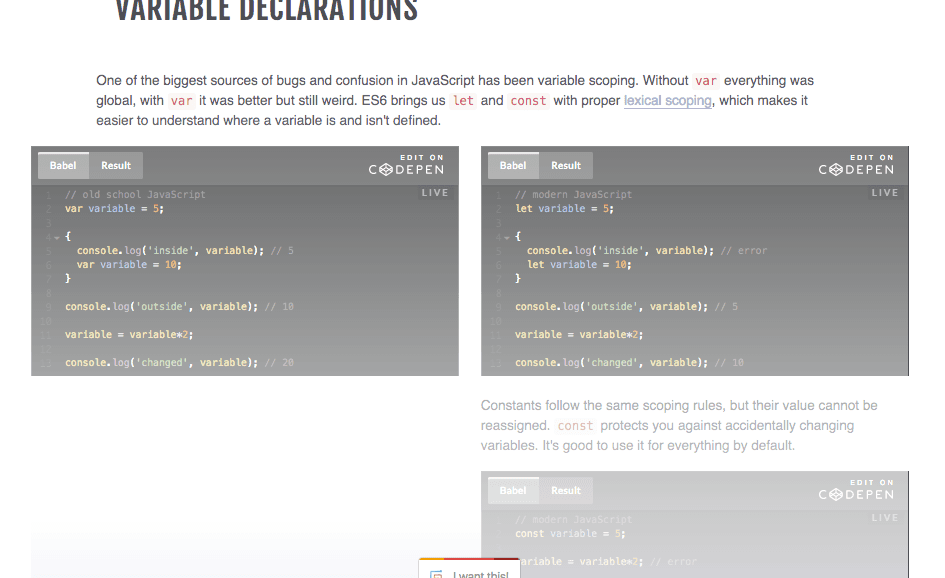
Task: Click LIVE badge in const variable pen
Action: point(885,518)
